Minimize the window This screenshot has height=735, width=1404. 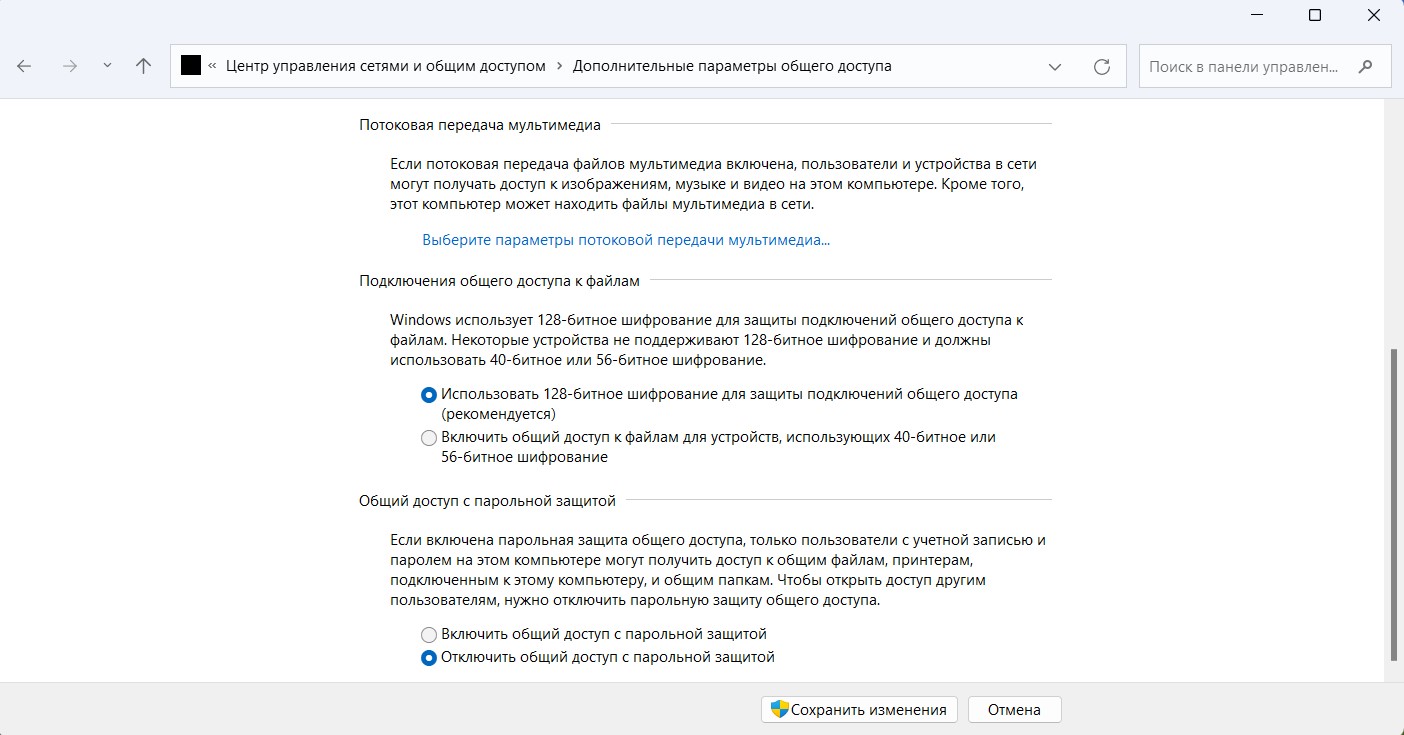(x=1258, y=15)
